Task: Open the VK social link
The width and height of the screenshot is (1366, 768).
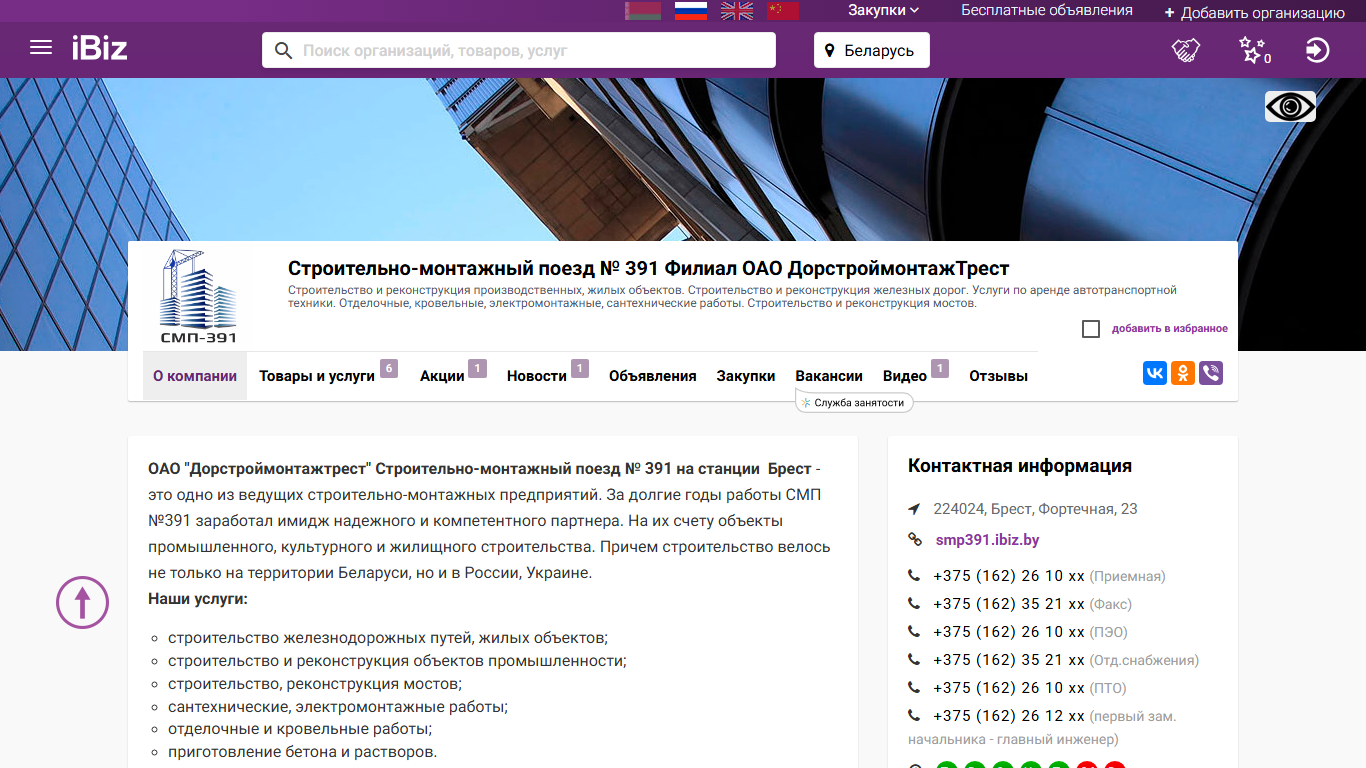Action: tap(1155, 373)
